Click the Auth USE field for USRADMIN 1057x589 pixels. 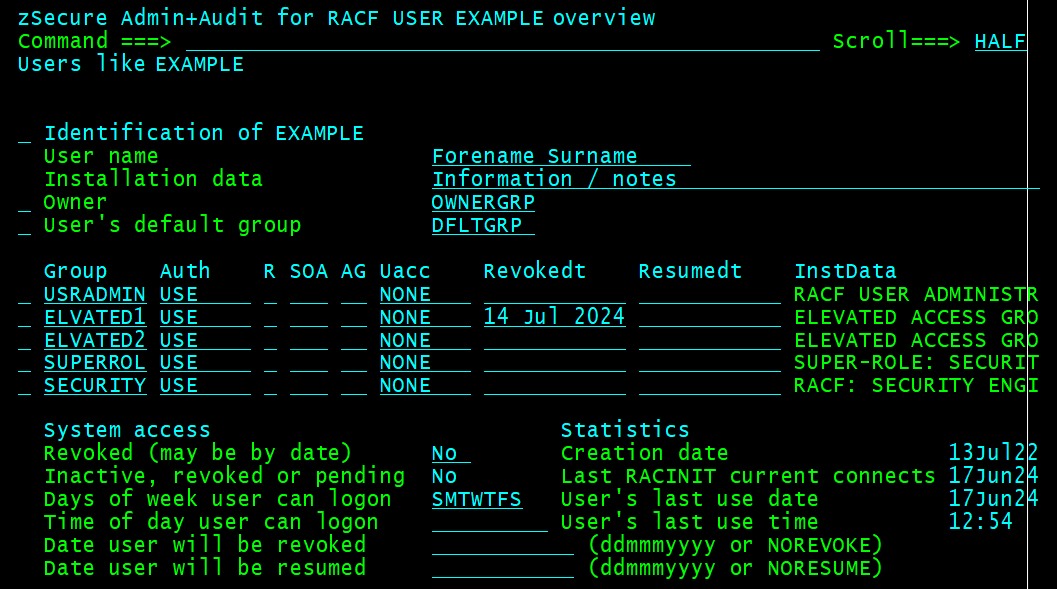pyautogui.click(x=205, y=294)
